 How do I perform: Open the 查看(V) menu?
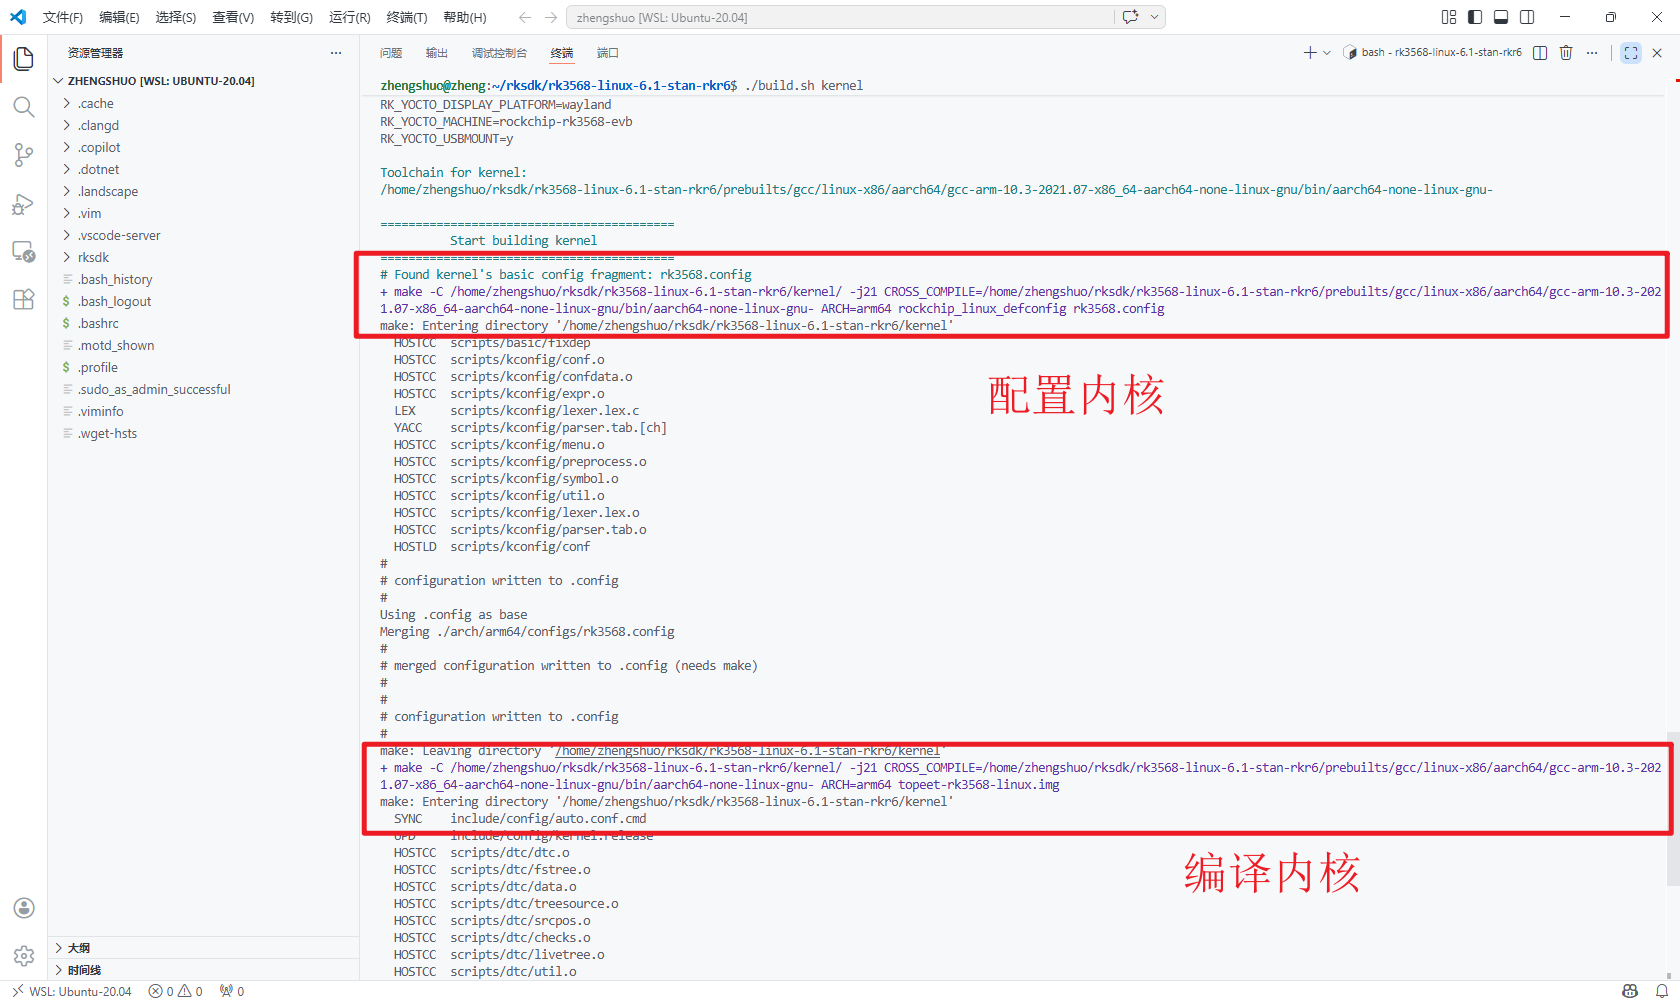tap(233, 17)
